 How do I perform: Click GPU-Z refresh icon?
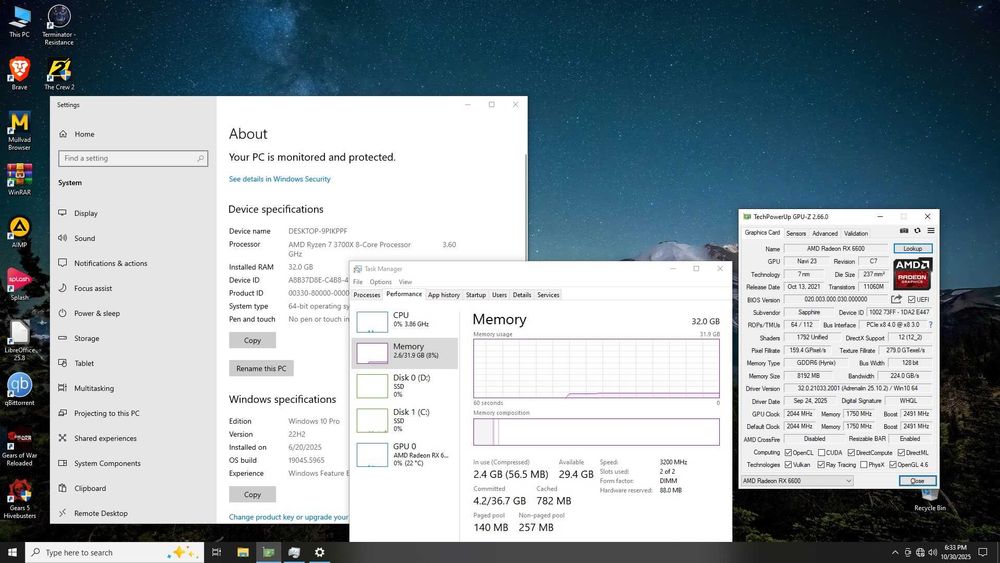click(x=917, y=231)
